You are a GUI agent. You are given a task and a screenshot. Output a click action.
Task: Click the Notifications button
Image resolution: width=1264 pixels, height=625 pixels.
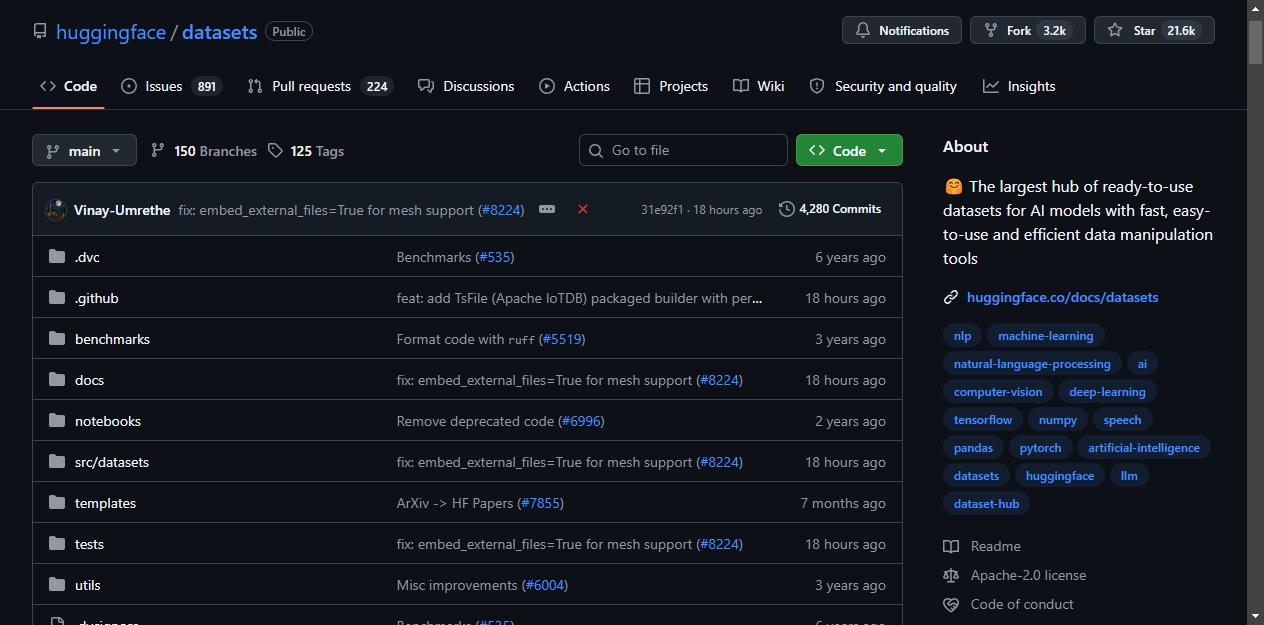coord(902,30)
